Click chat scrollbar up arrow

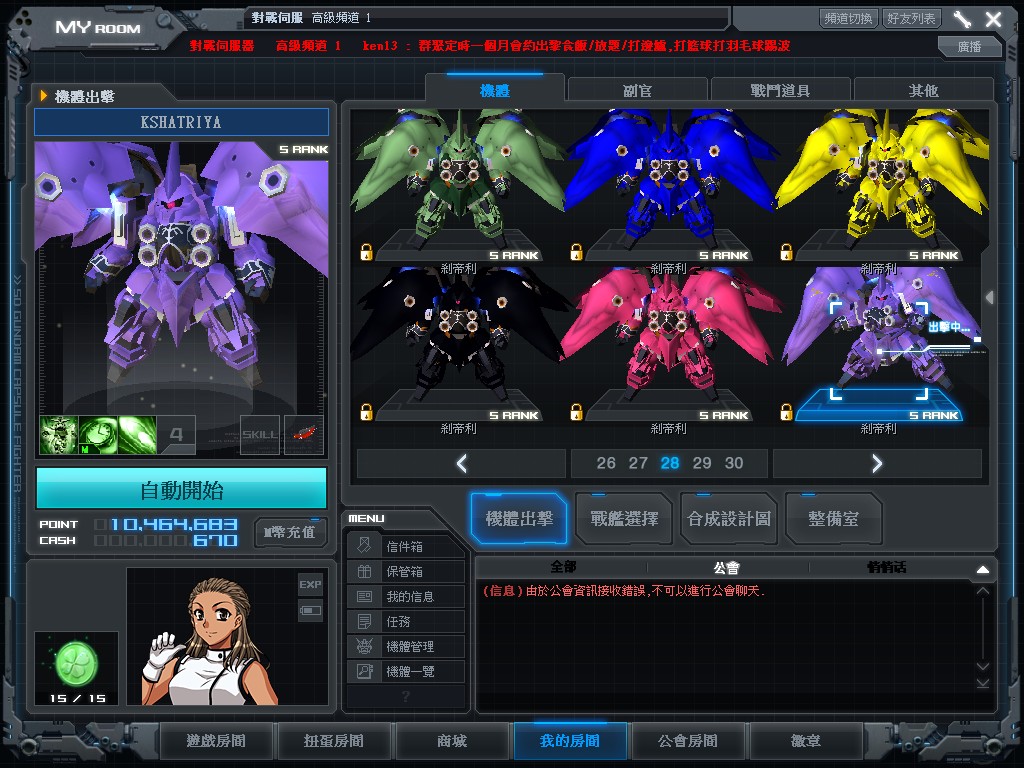pos(983,591)
